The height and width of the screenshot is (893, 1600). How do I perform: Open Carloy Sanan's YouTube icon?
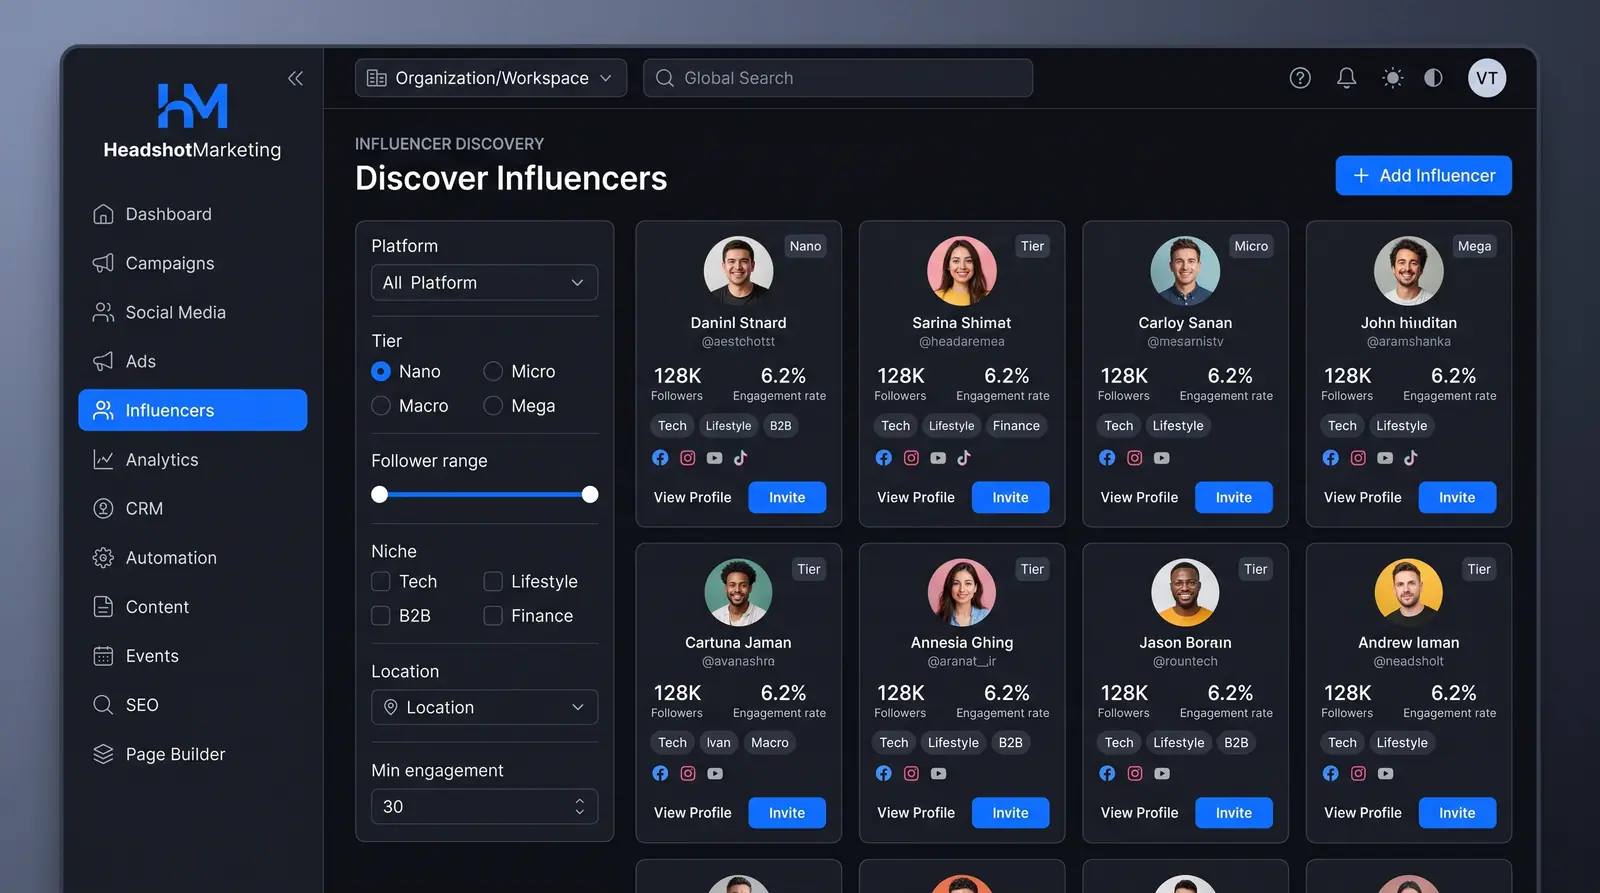[x=1161, y=458]
